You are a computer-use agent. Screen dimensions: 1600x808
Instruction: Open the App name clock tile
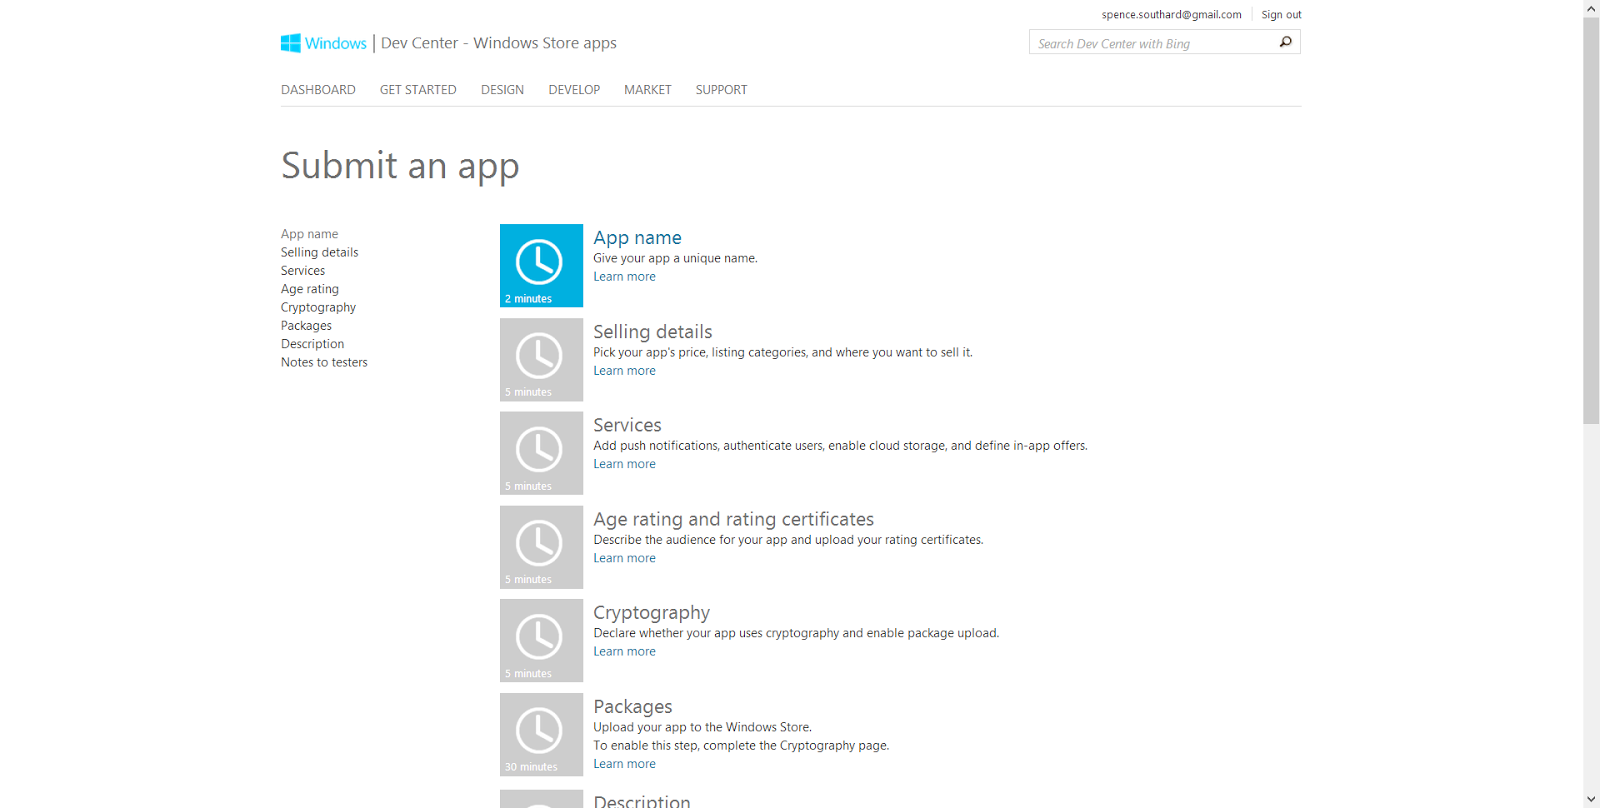click(x=541, y=265)
